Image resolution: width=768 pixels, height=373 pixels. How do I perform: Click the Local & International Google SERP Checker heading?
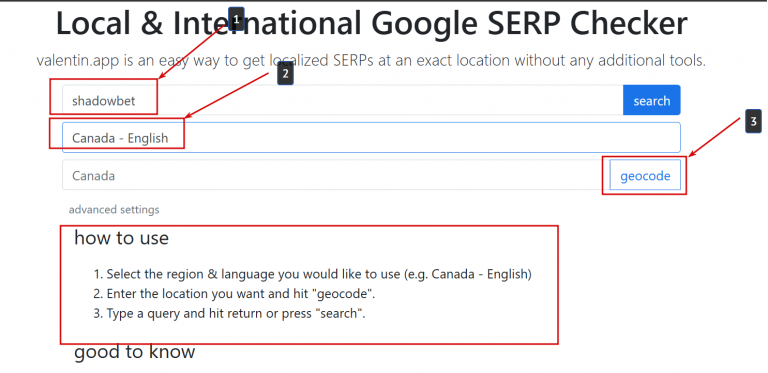[372, 23]
